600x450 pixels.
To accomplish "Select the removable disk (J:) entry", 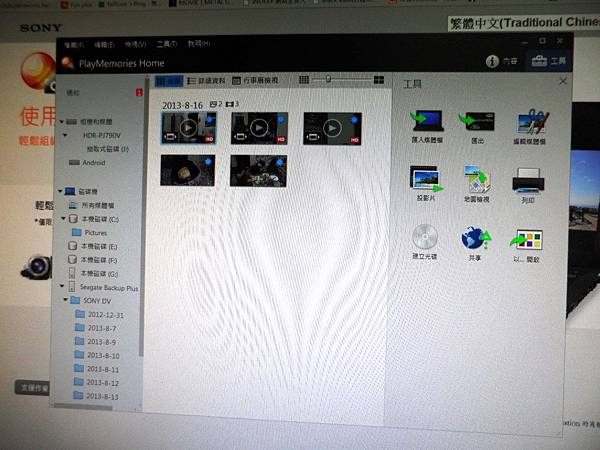I will click(108, 149).
